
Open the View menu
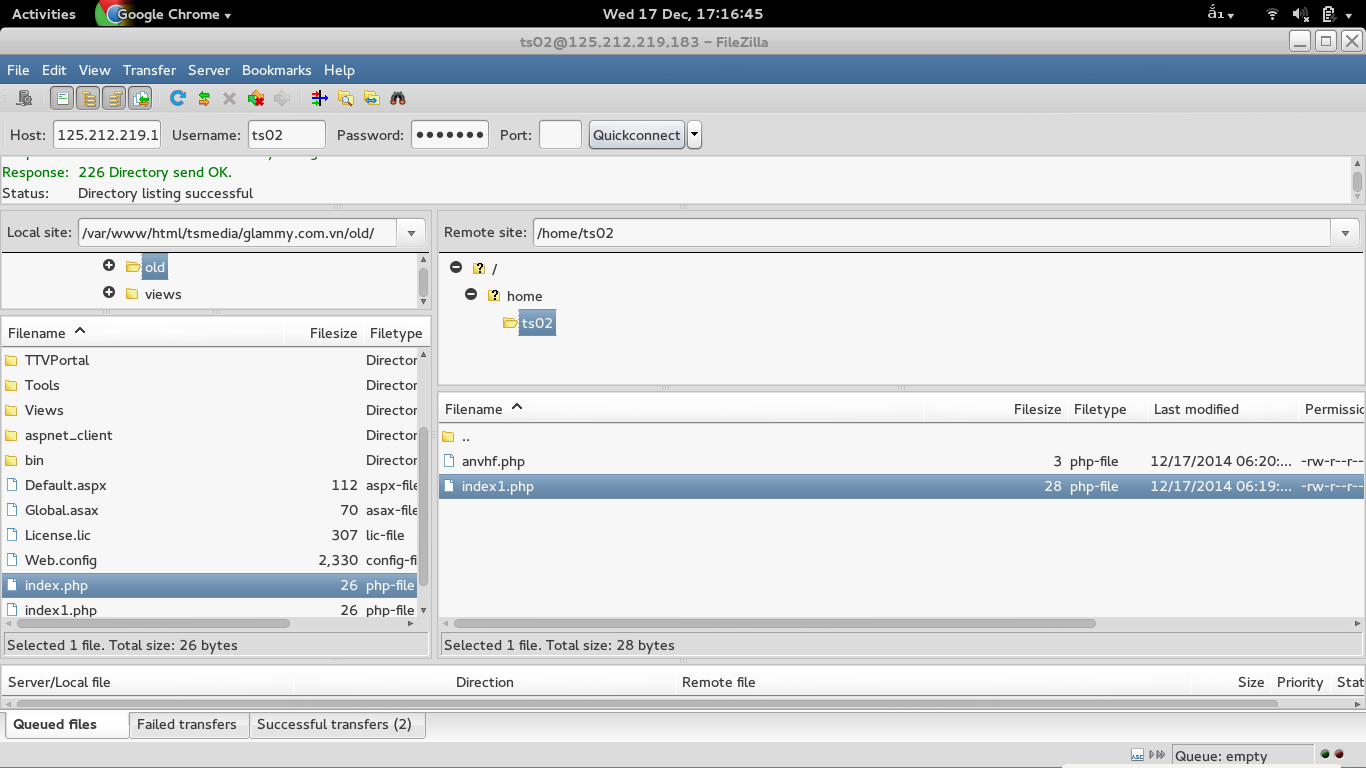point(94,70)
